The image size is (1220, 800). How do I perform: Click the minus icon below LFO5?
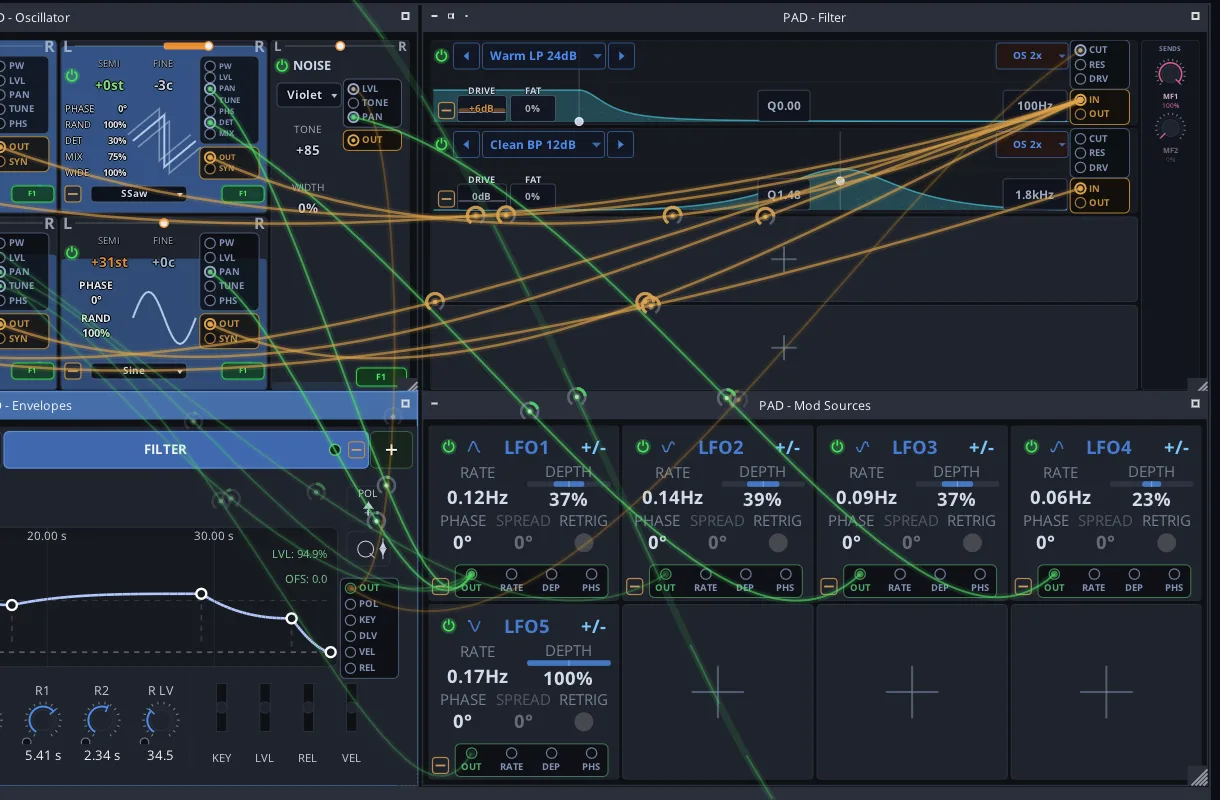(x=440, y=766)
